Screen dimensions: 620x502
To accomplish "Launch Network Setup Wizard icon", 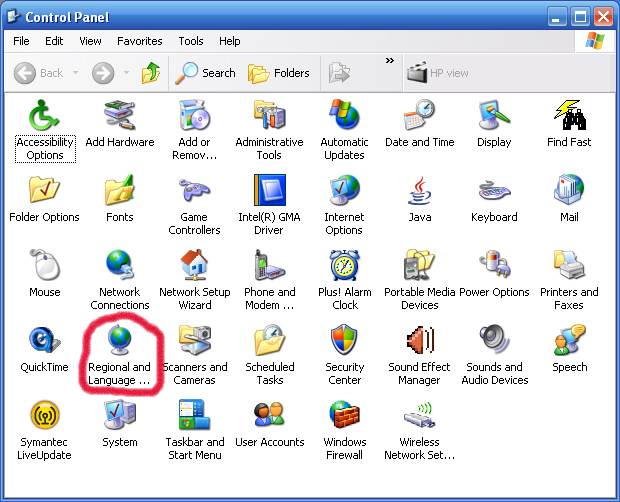I will 194,265.
